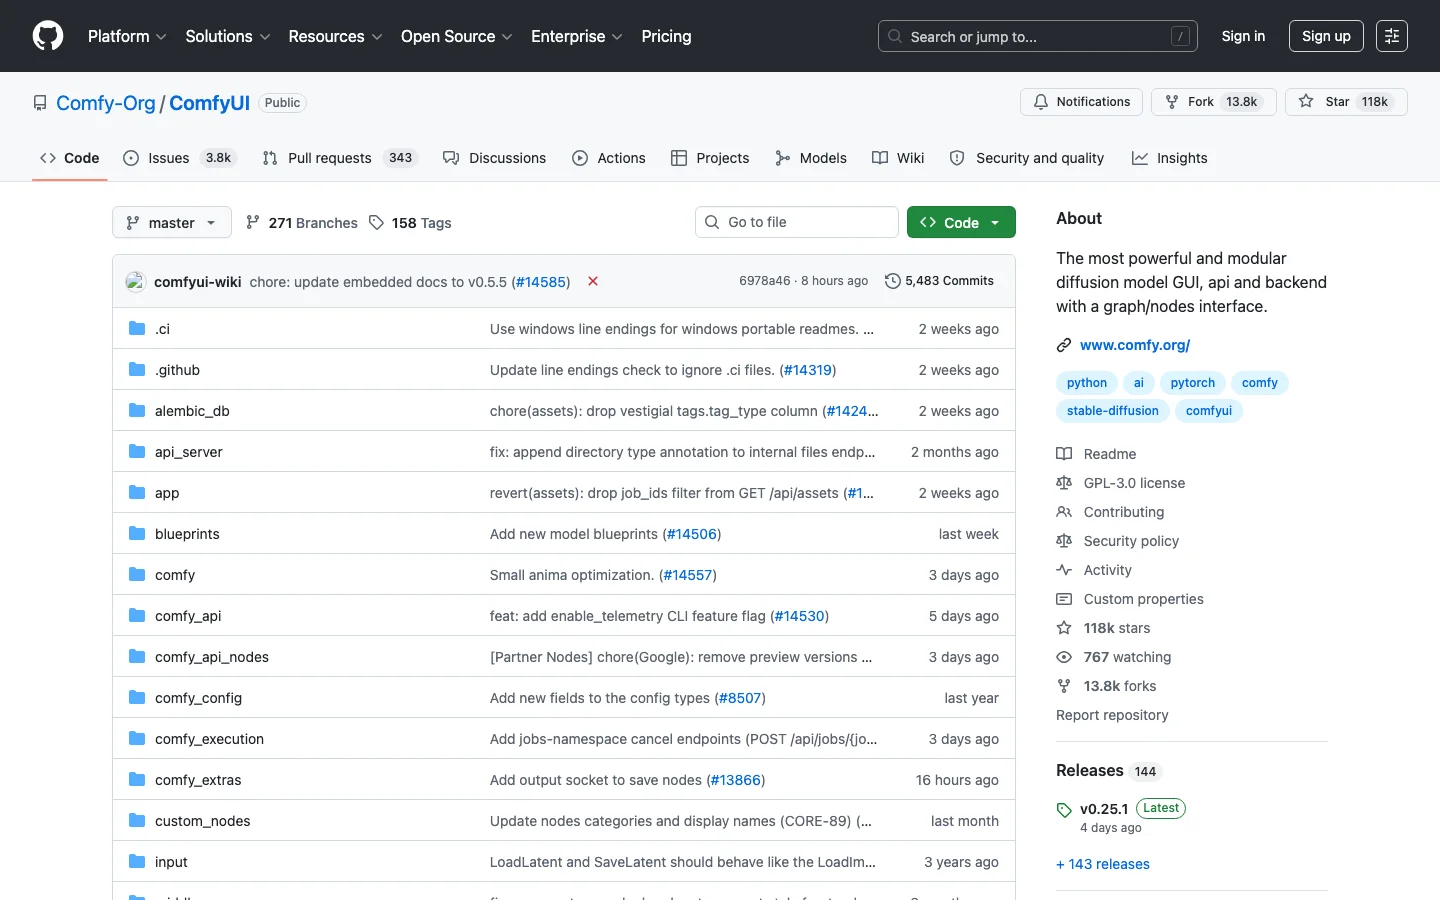Click the repository icon before Comfy-Org
1440x900 pixels.
click(x=40, y=103)
